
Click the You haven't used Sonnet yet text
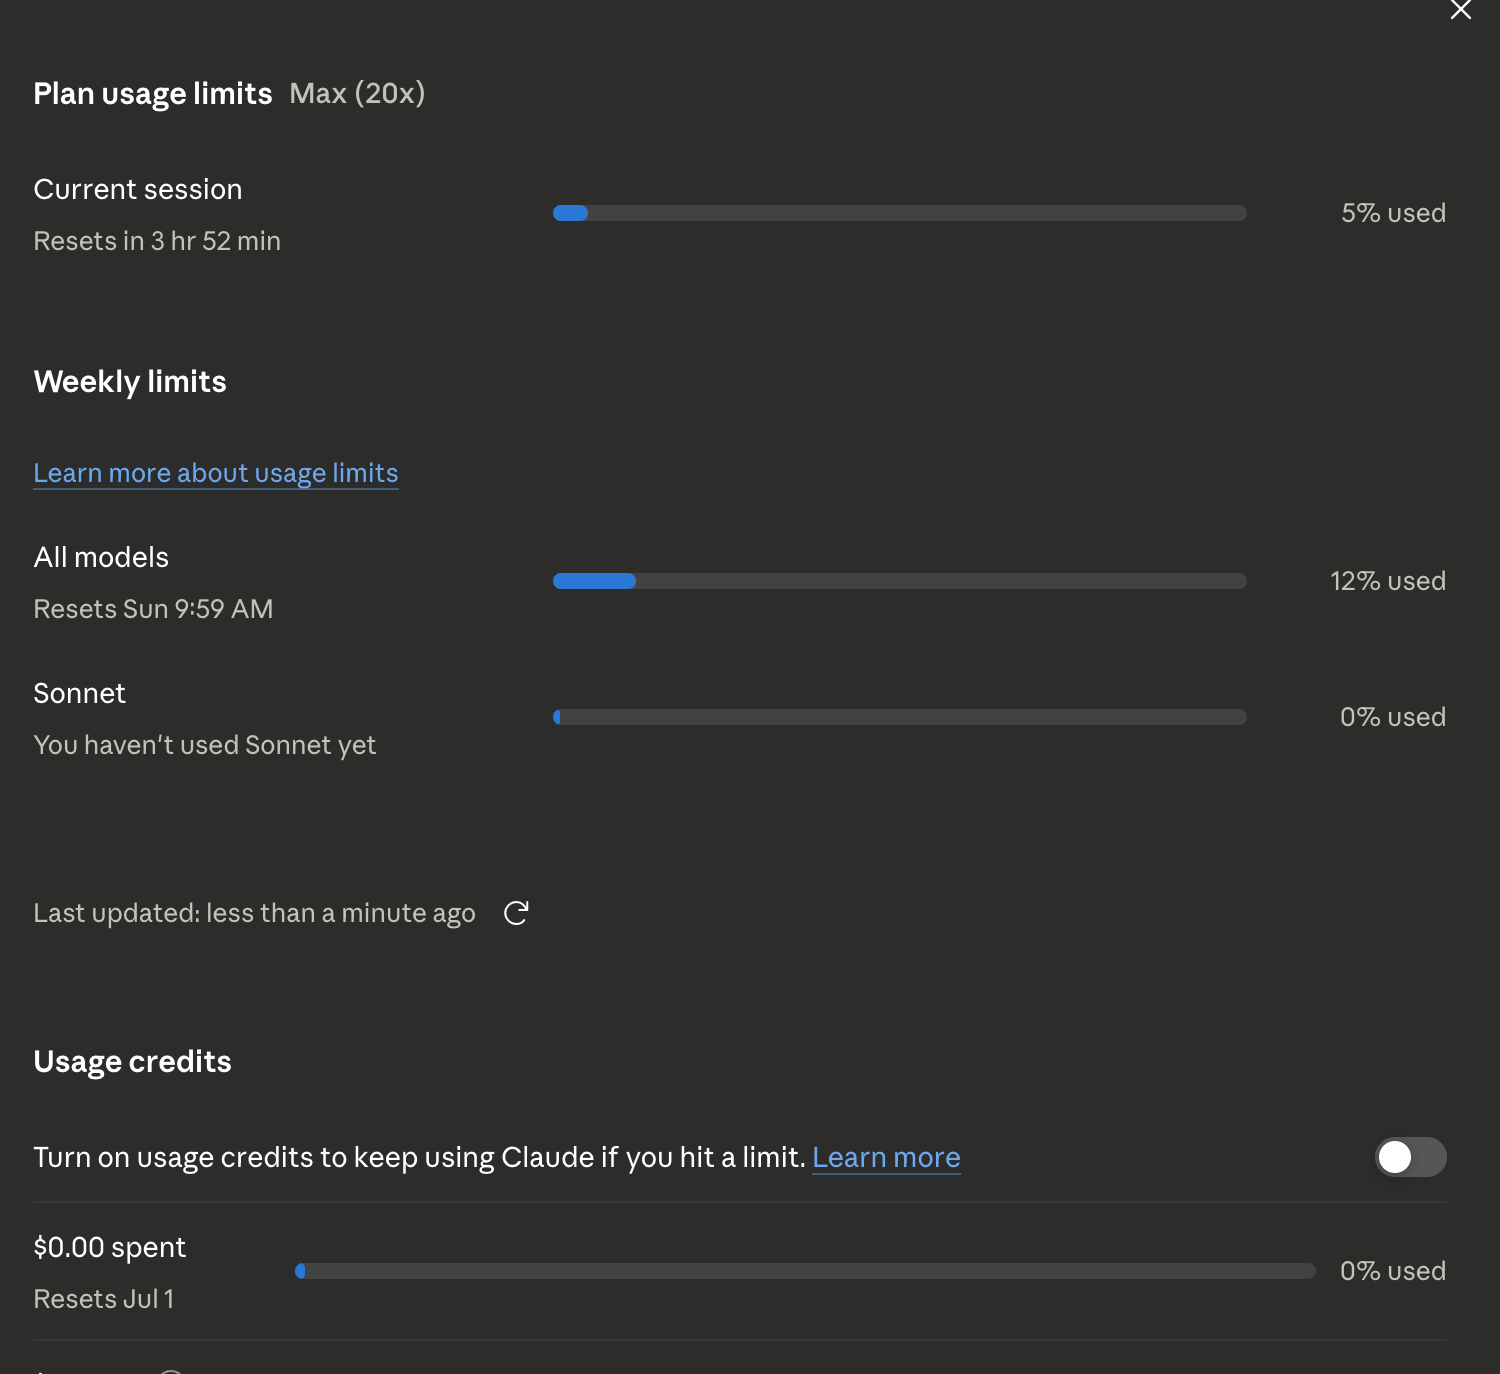205,745
